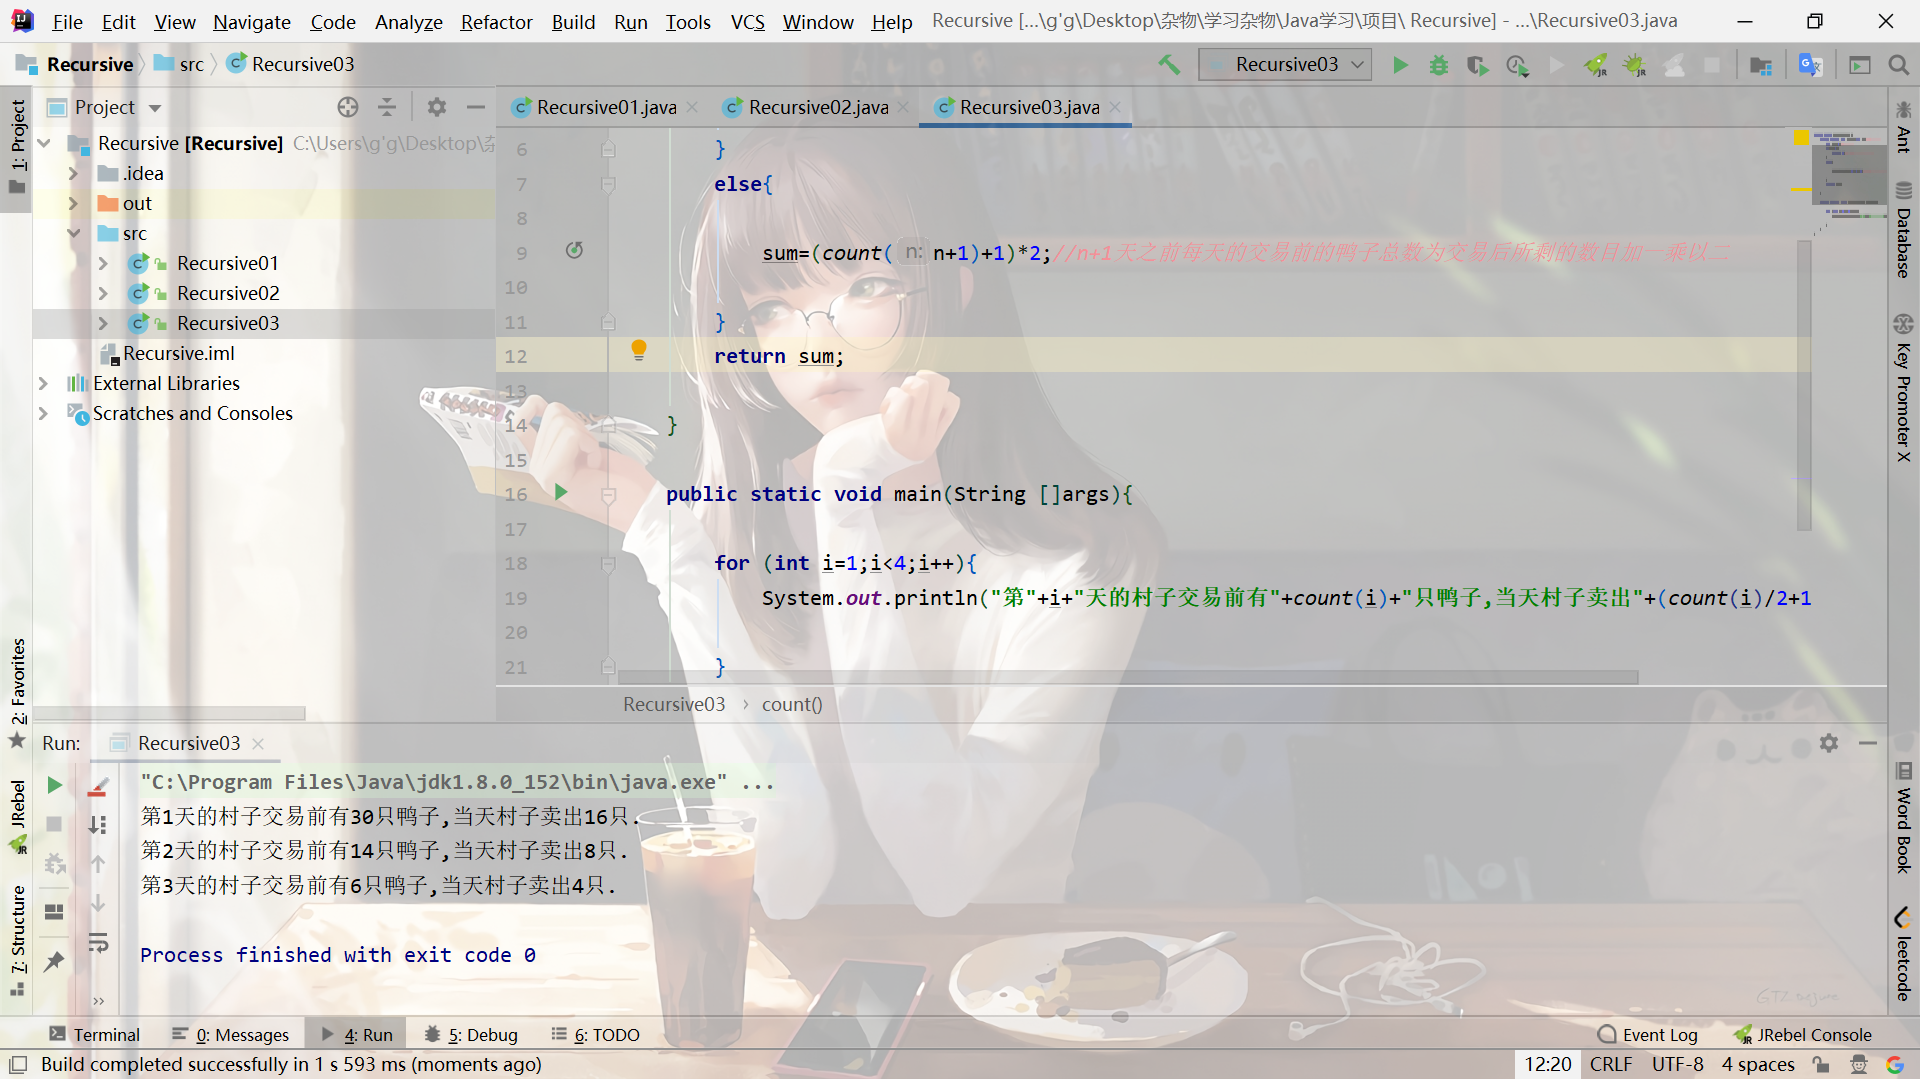Click CRLF line separator in status bar

click(1611, 1065)
